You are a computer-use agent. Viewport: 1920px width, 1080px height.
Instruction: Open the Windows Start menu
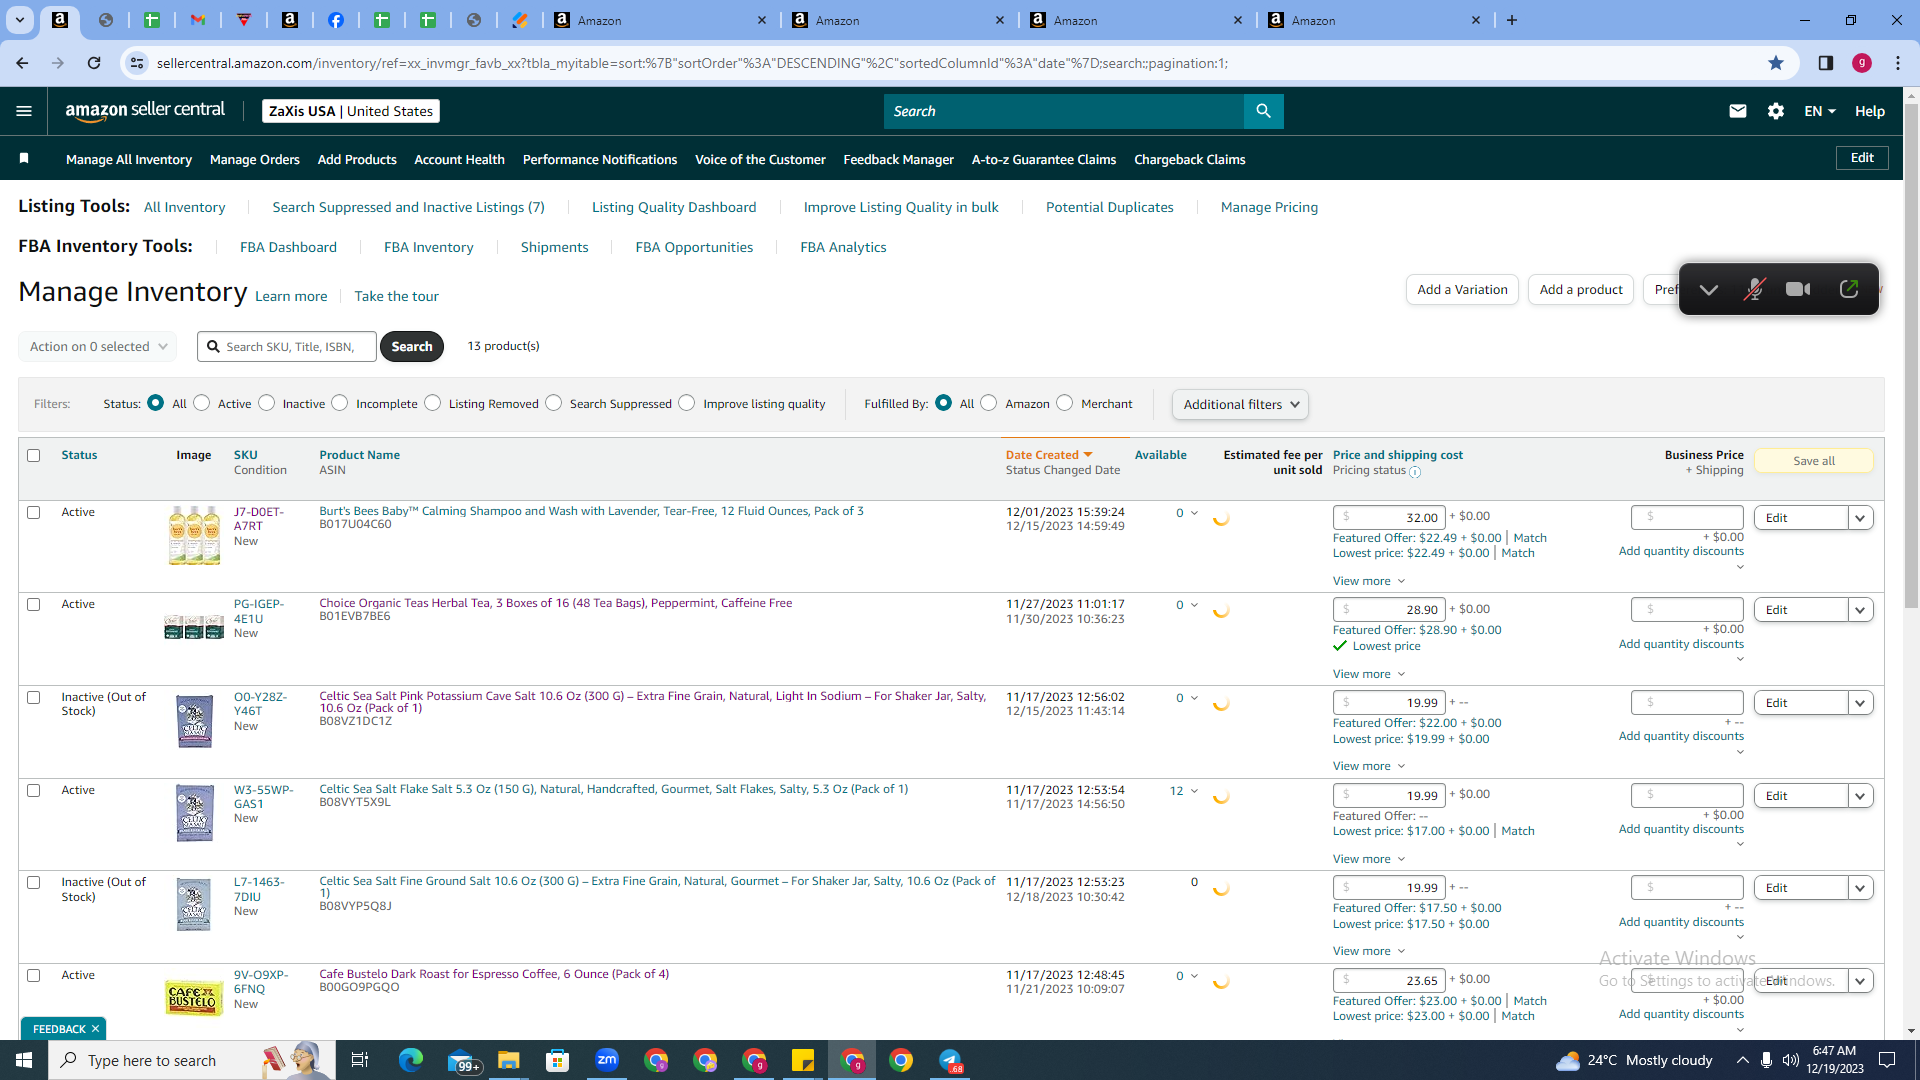tap(24, 1060)
